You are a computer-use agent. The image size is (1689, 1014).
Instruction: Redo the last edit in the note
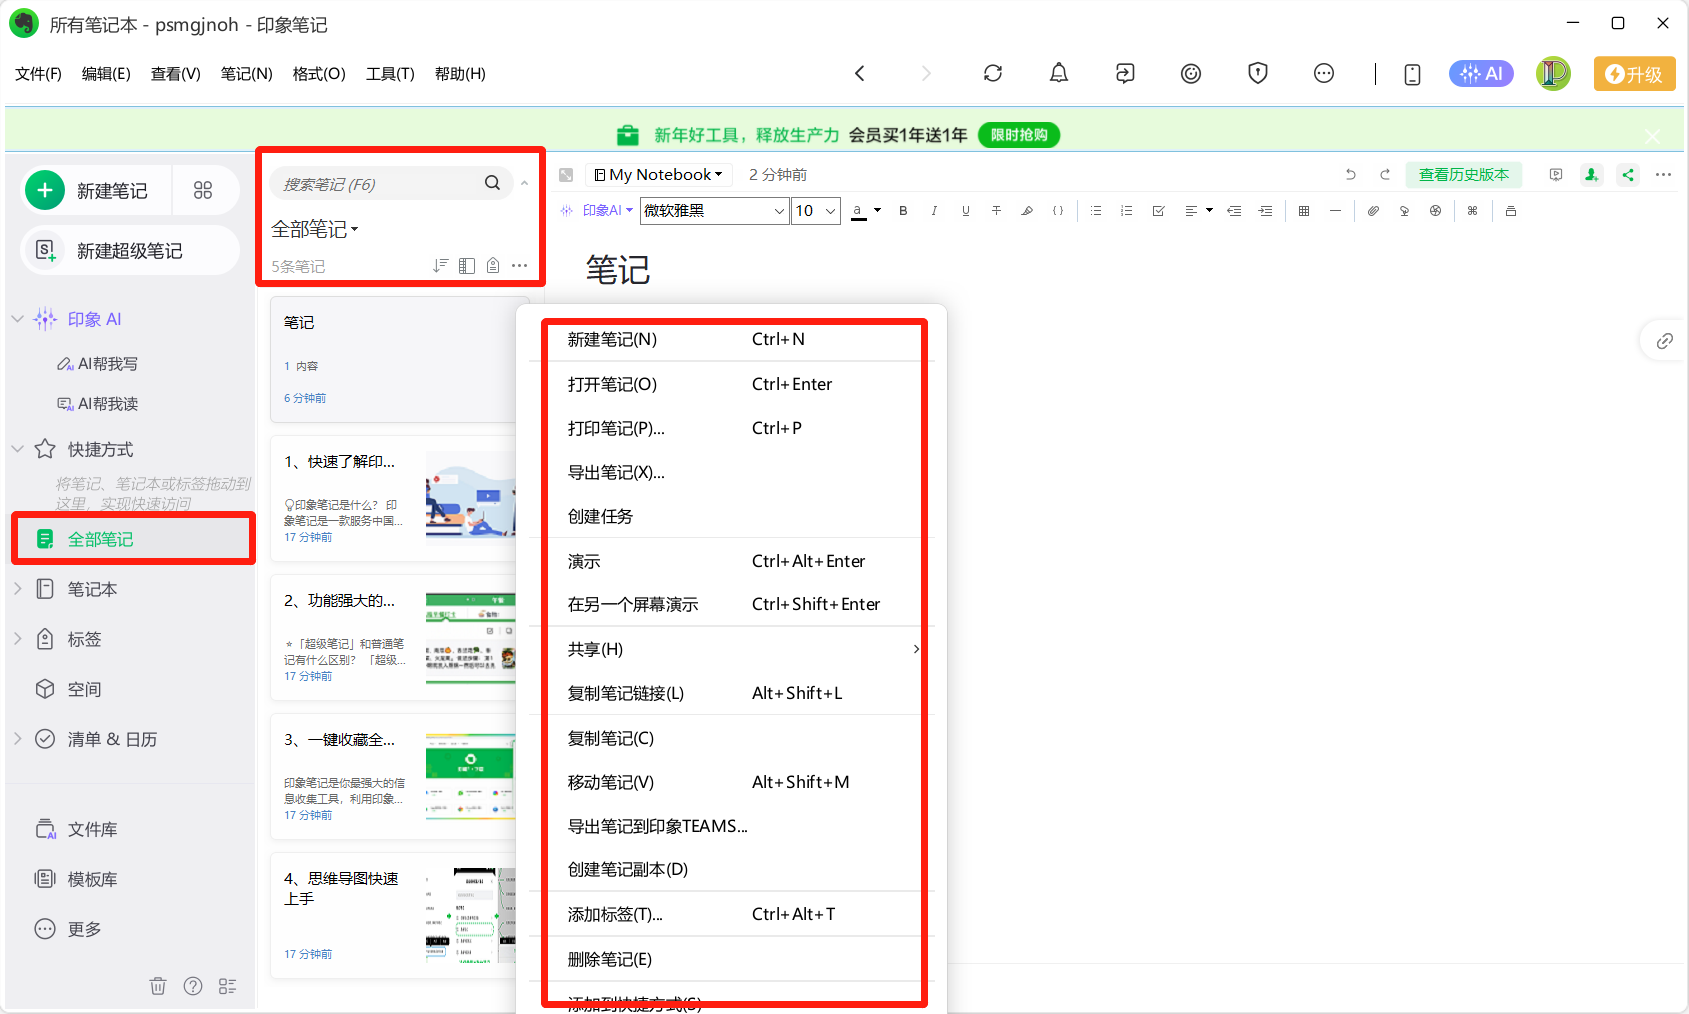(1385, 175)
